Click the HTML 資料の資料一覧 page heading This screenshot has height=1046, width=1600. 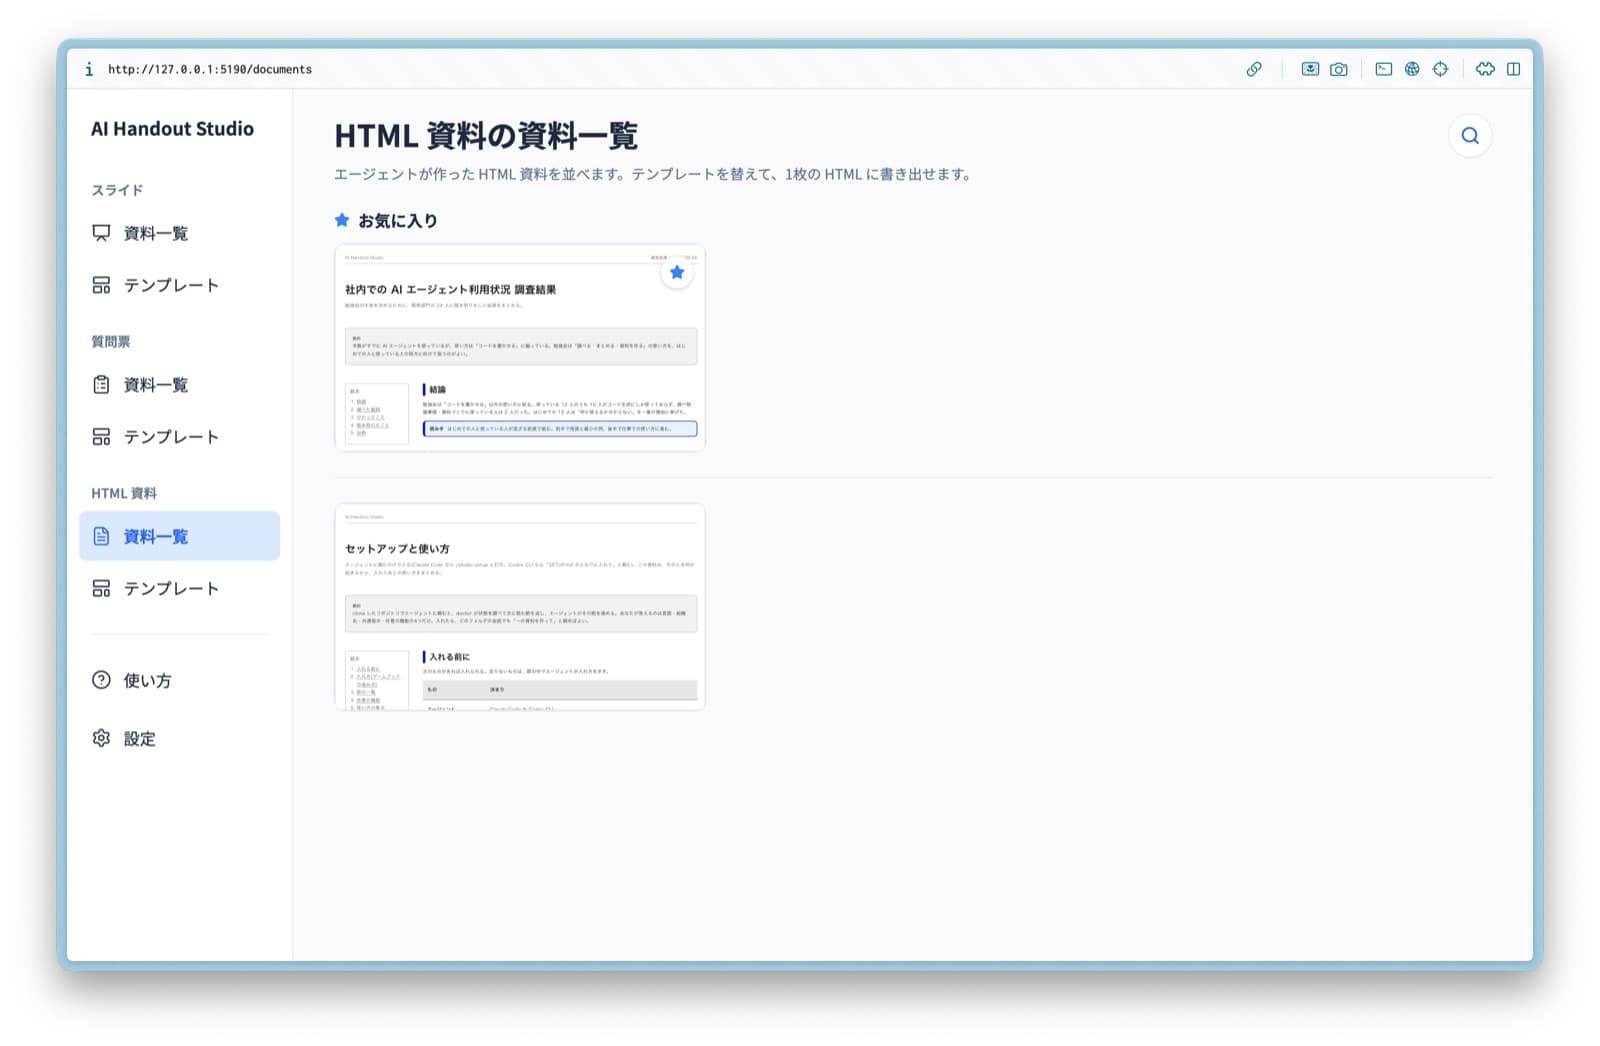(486, 135)
